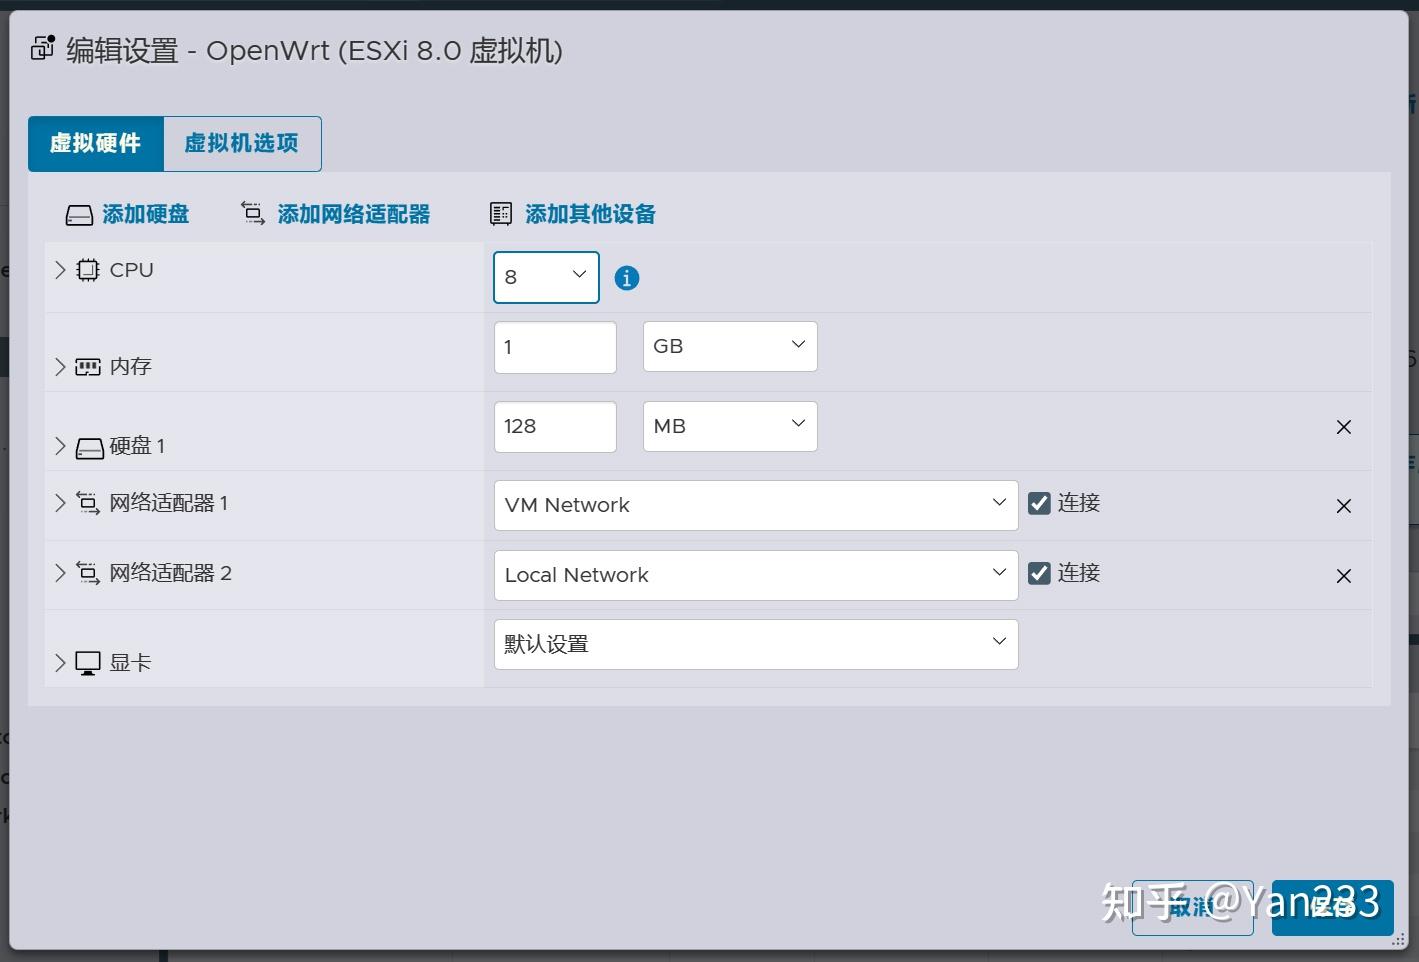Select the 虚拟硬件 tab
This screenshot has height=962, width=1419.
pos(96,143)
